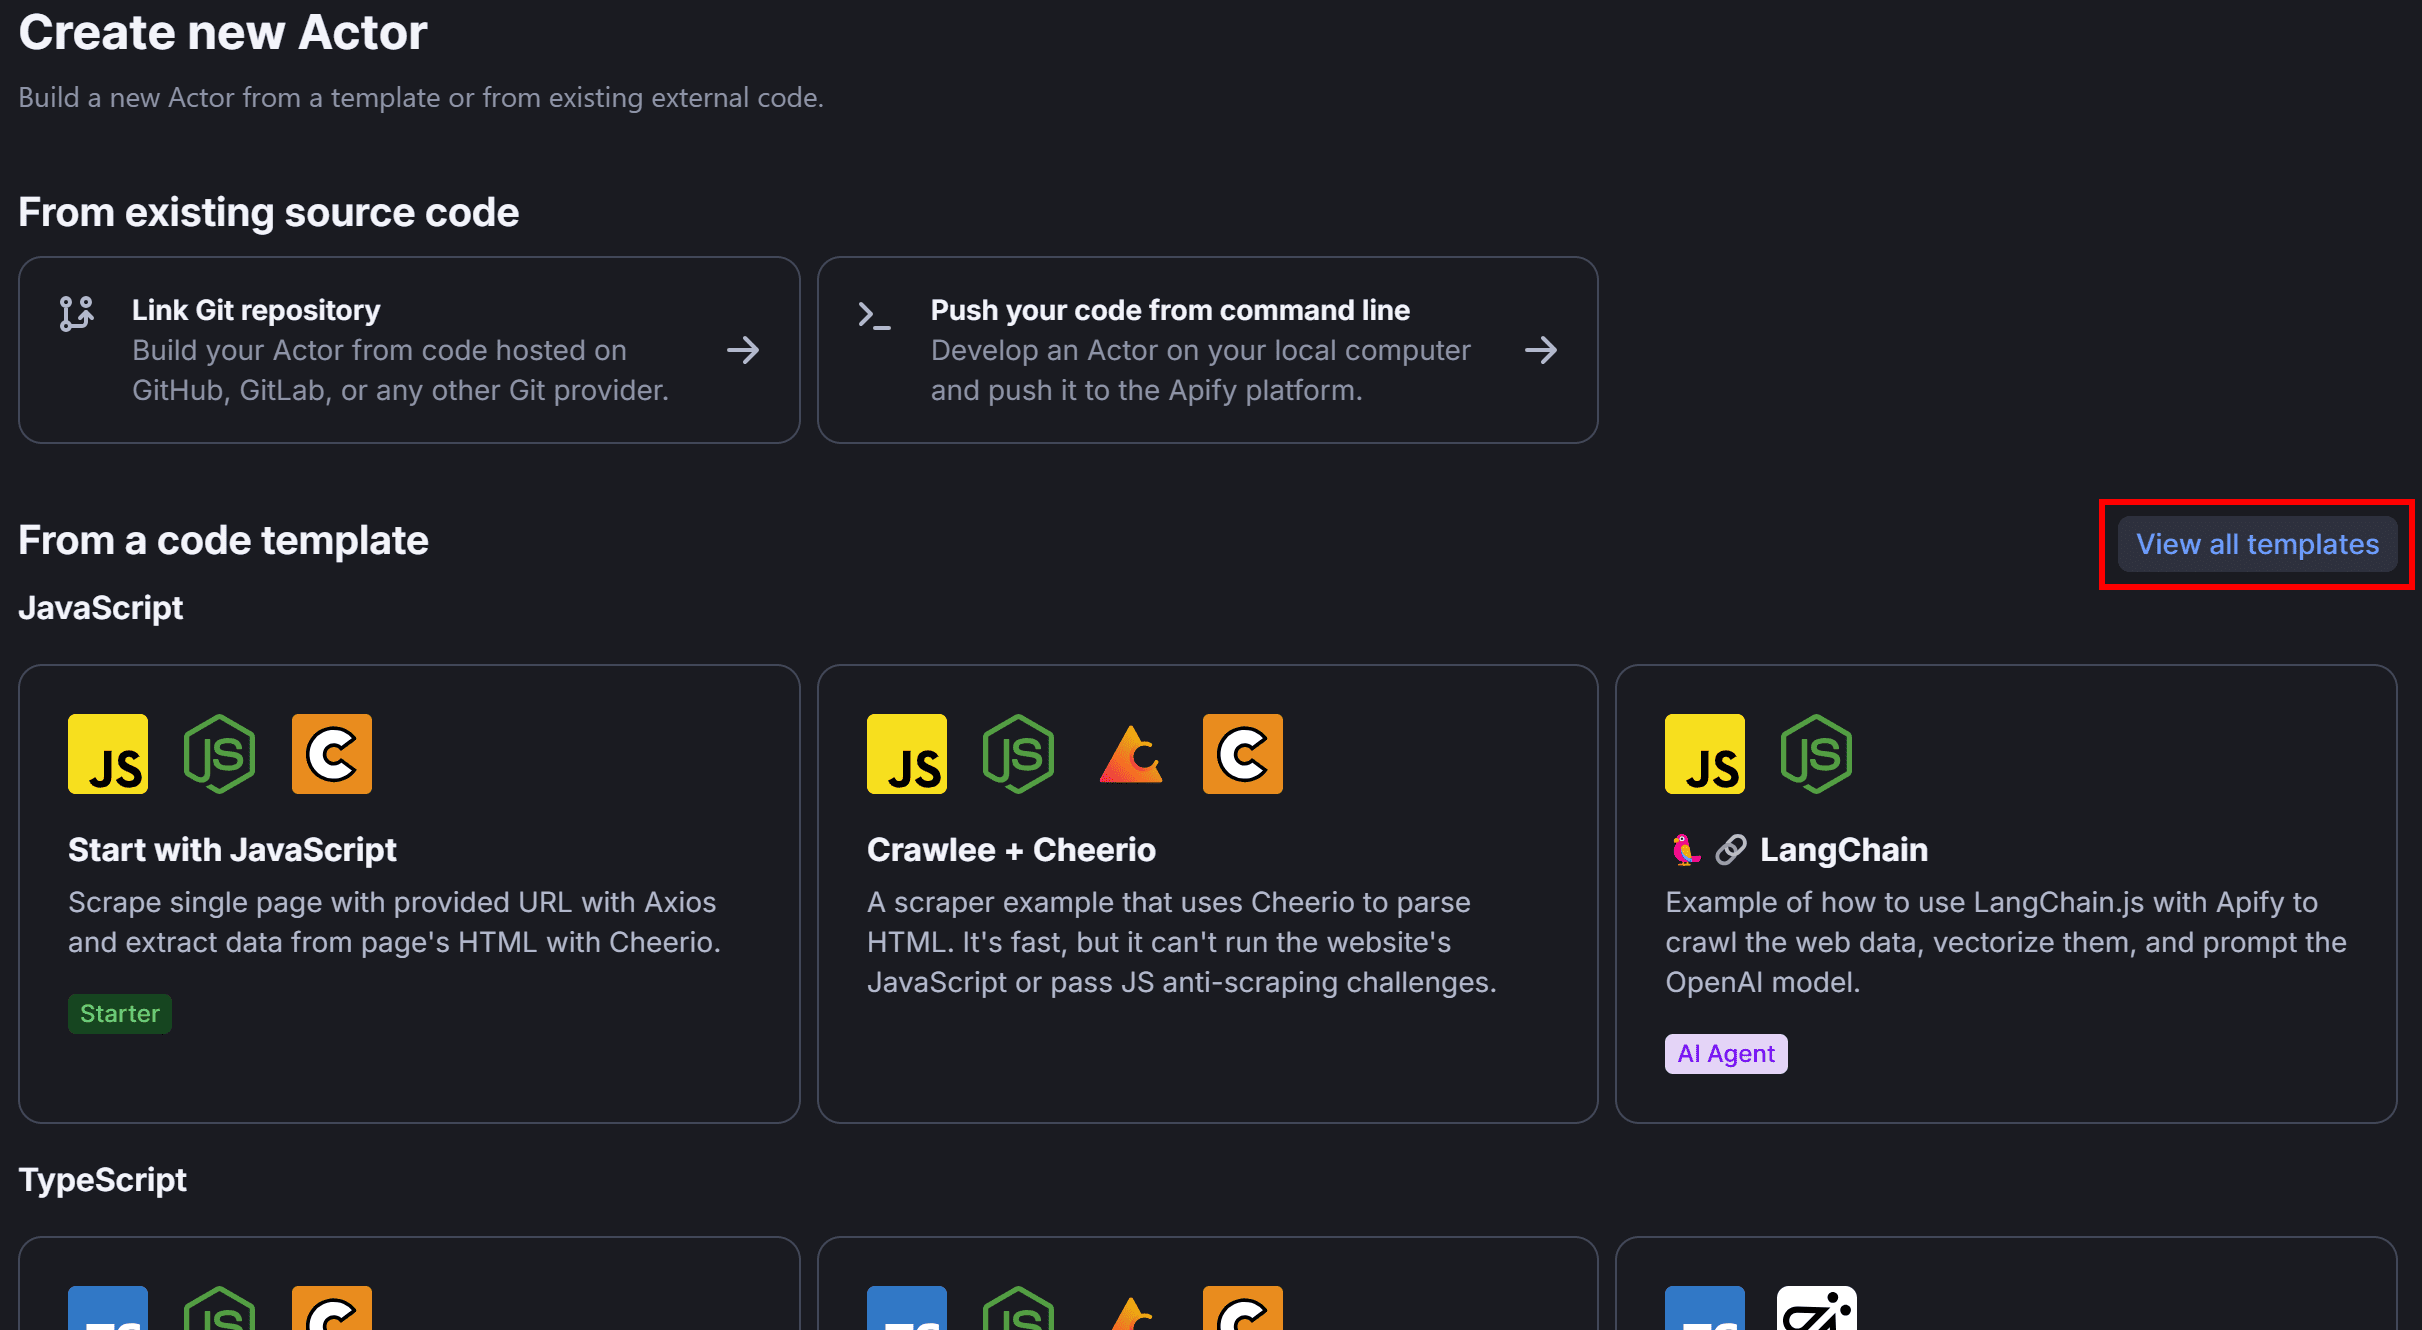Click the Node.js icon in LangChain card
The height and width of the screenshot is (1330, 2422).
click(1816, 754)
